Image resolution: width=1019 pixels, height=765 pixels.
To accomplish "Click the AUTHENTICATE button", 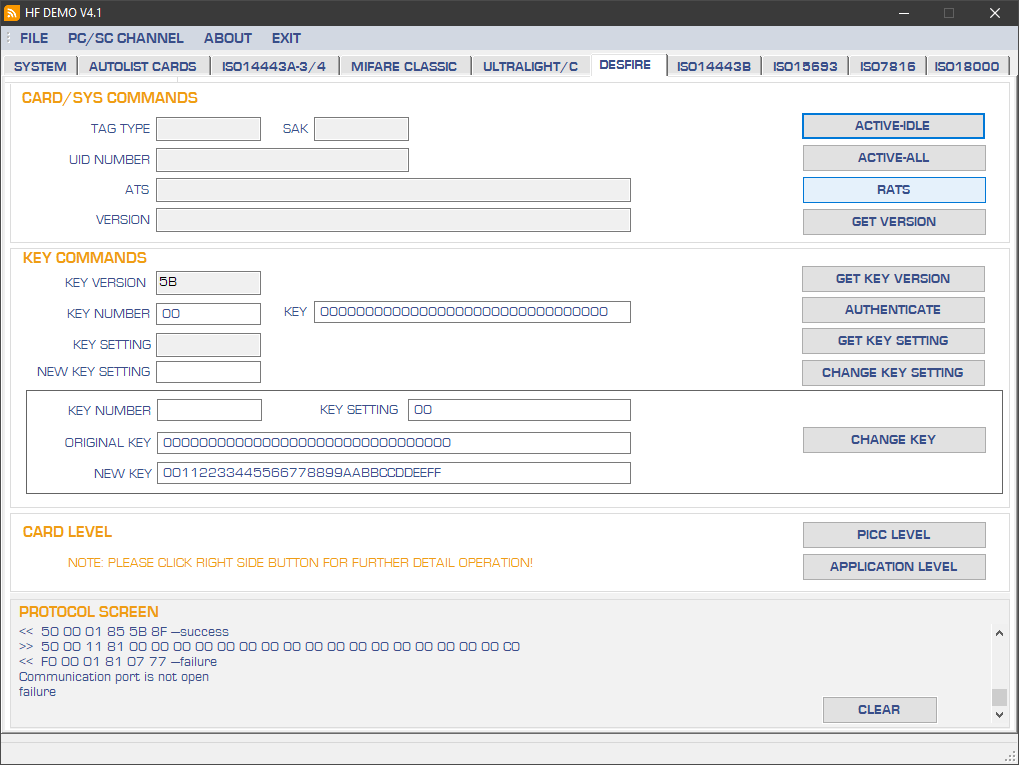I will pos(893,310).
